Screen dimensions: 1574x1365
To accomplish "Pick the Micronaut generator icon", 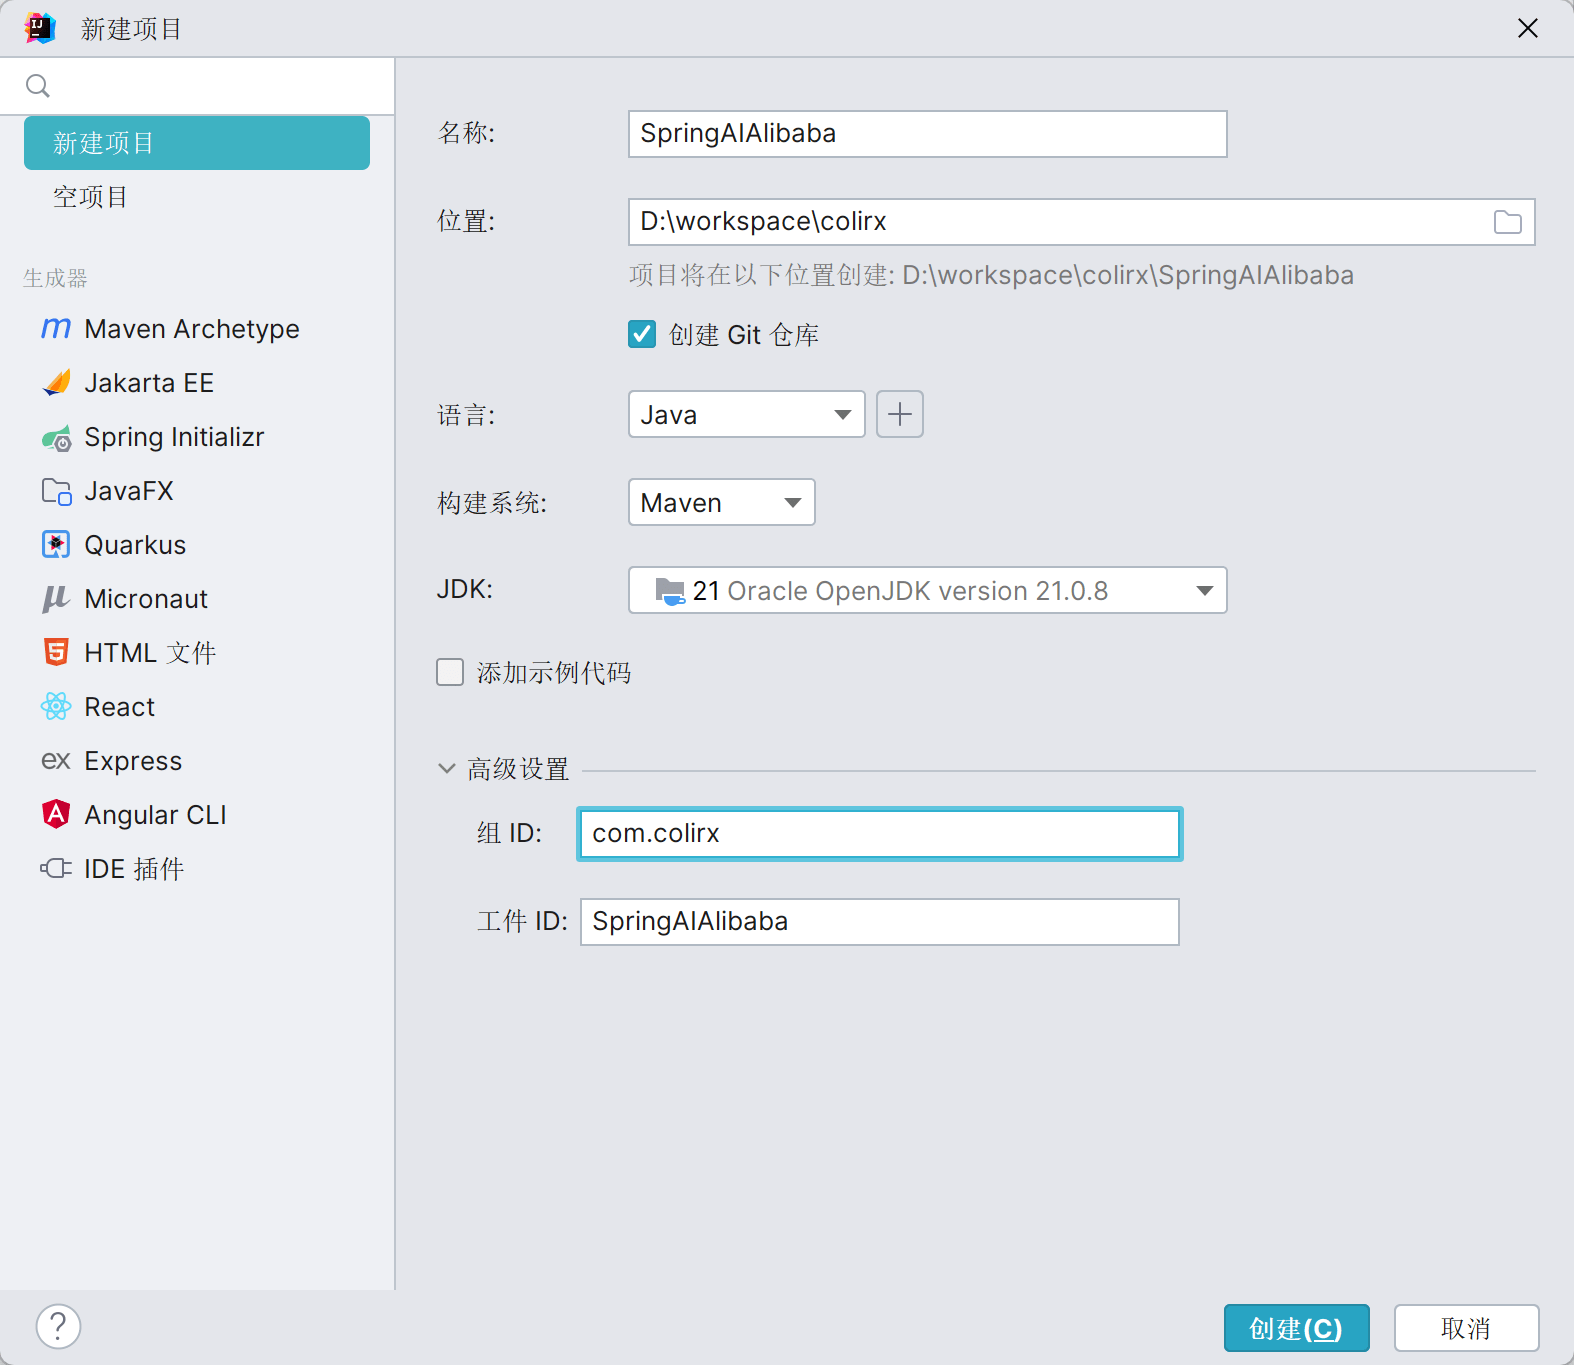I will [56, 599].
